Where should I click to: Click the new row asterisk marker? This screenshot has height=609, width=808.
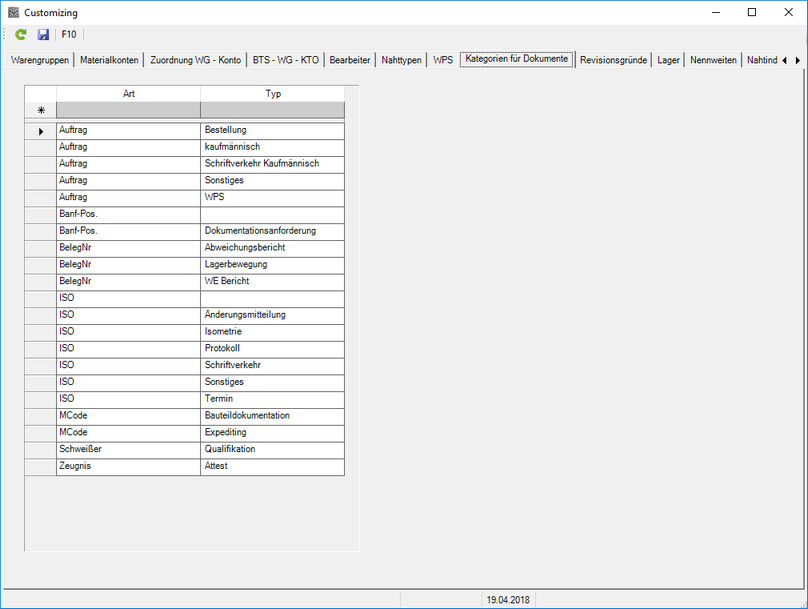40,110
